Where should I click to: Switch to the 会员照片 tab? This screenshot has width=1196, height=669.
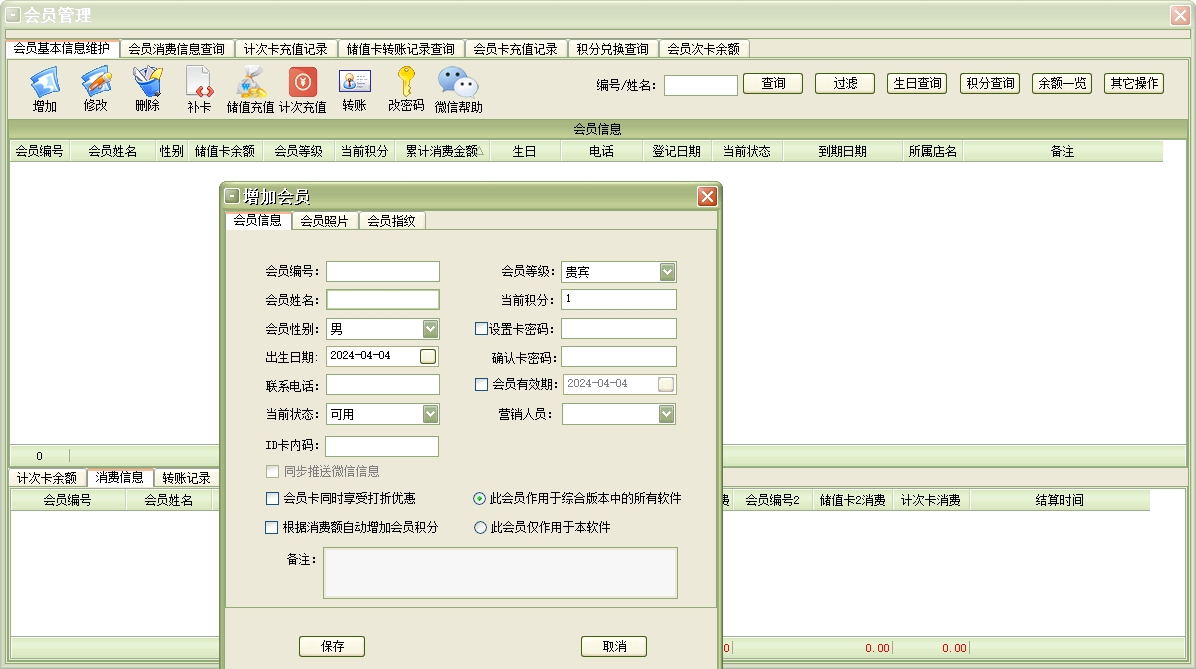(325, 221)
